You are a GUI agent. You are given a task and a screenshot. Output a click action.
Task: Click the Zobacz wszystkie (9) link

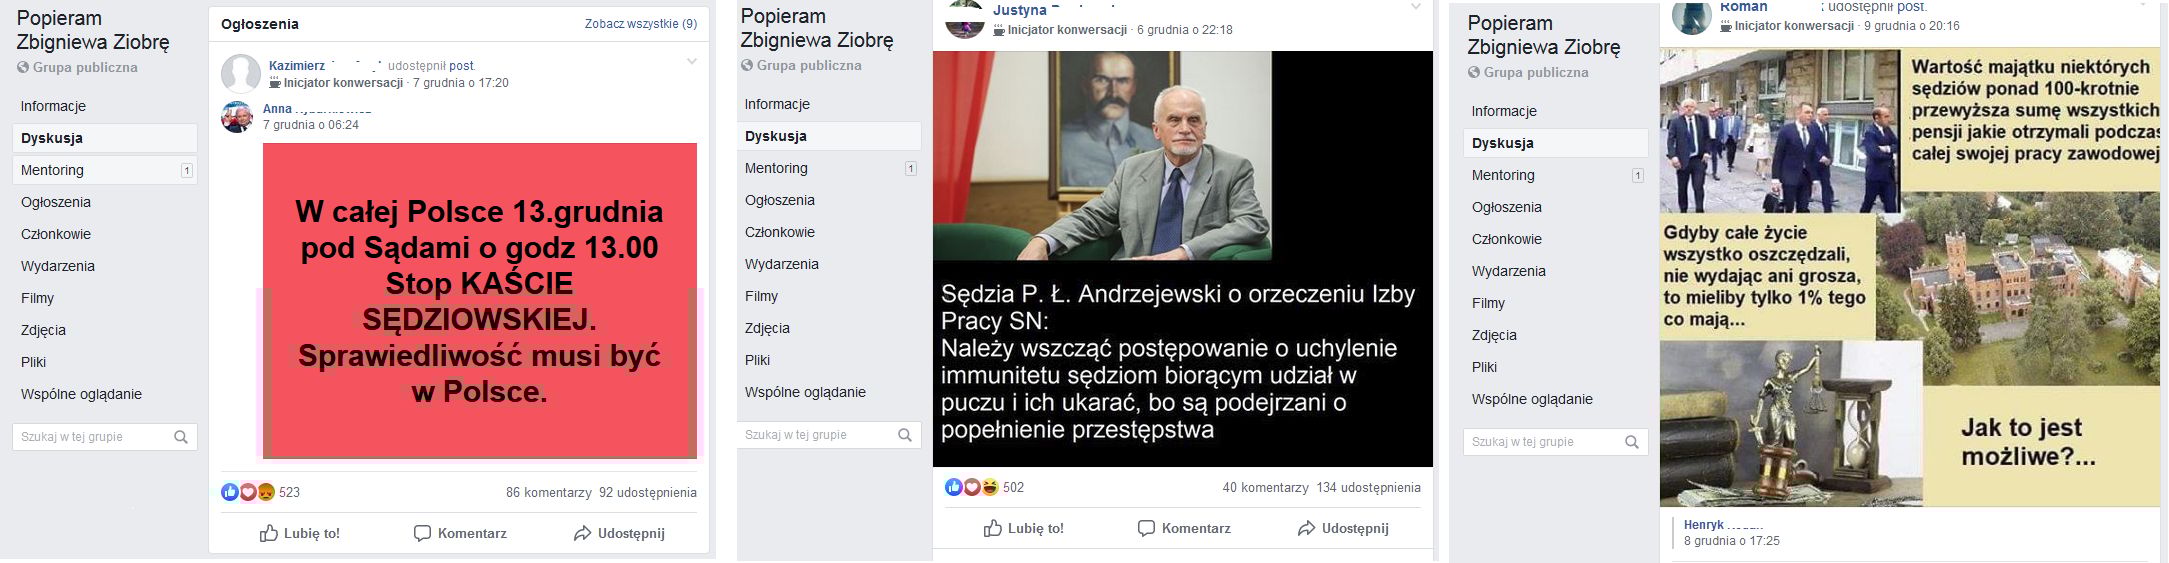coord(641,24)
